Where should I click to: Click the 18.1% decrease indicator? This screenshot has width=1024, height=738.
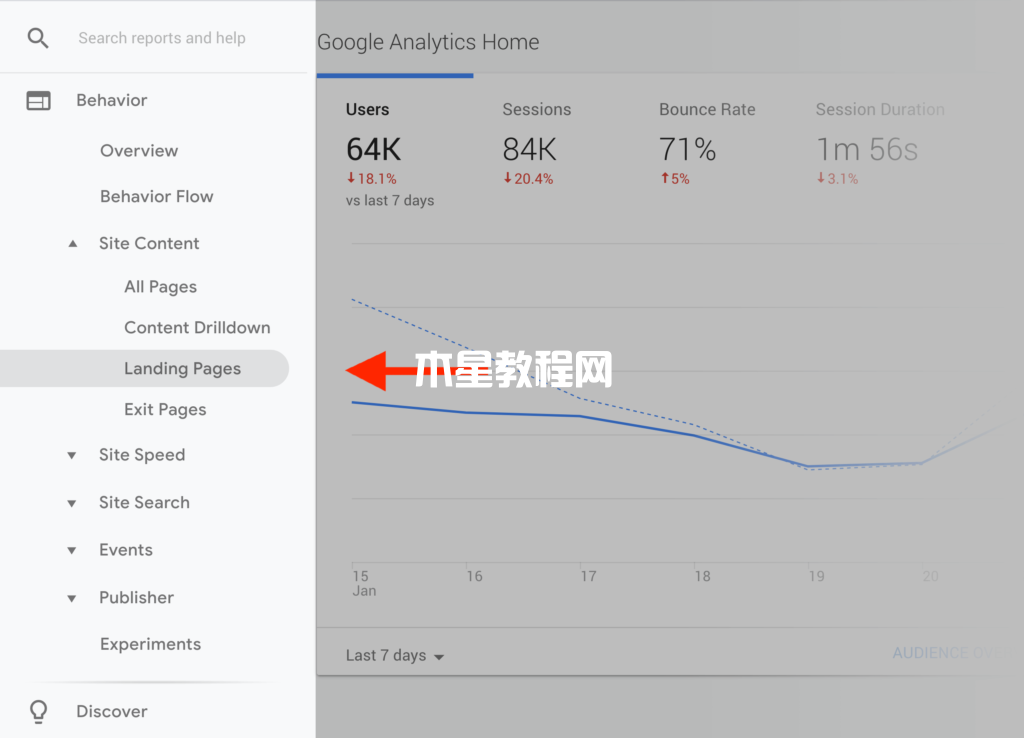click(372, 178)
